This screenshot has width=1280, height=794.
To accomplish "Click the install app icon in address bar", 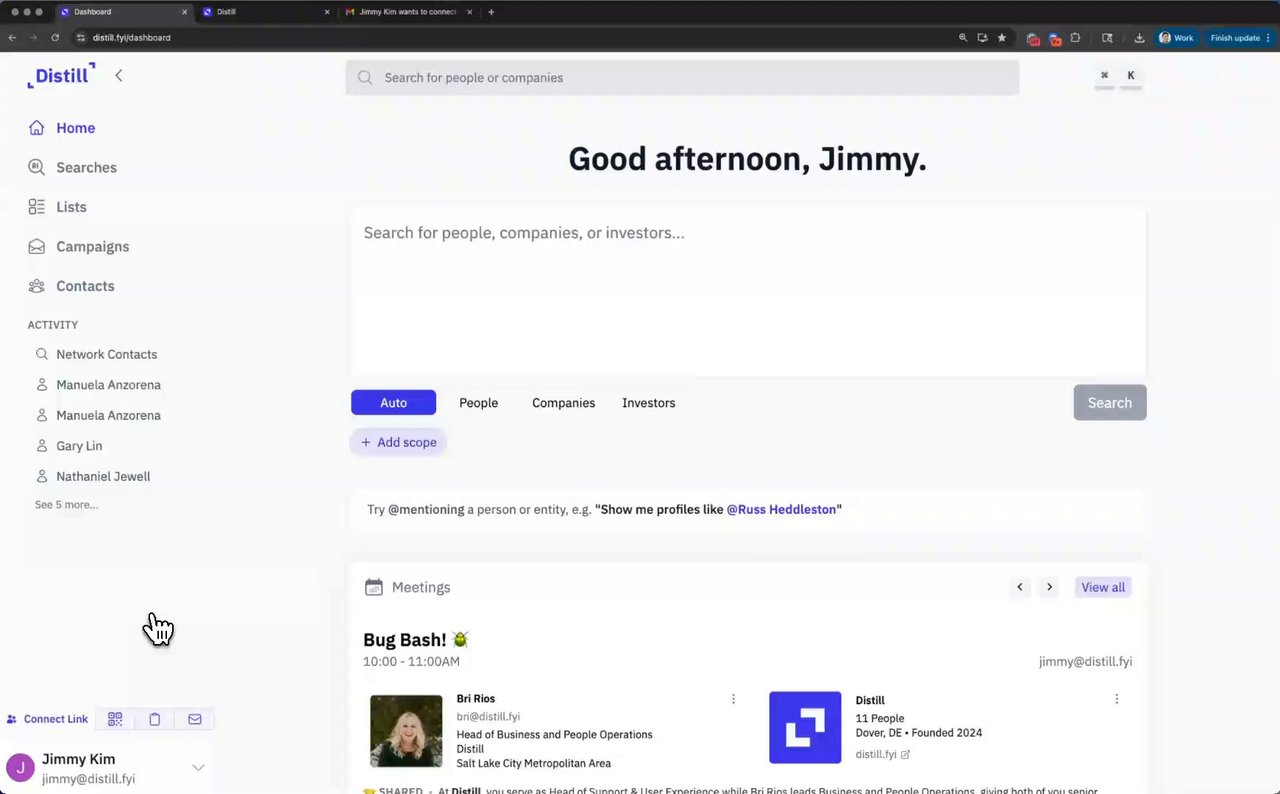I will tap(982, 38).
